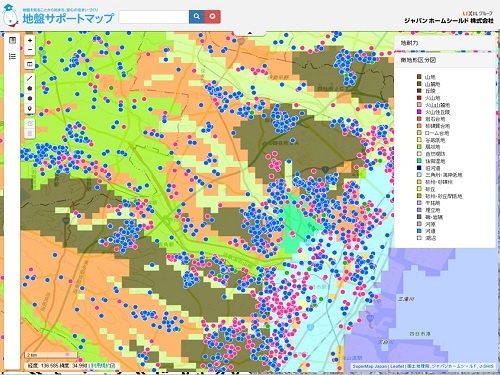
Task: Click the edit shapes tool
Action: pos(30,123)
